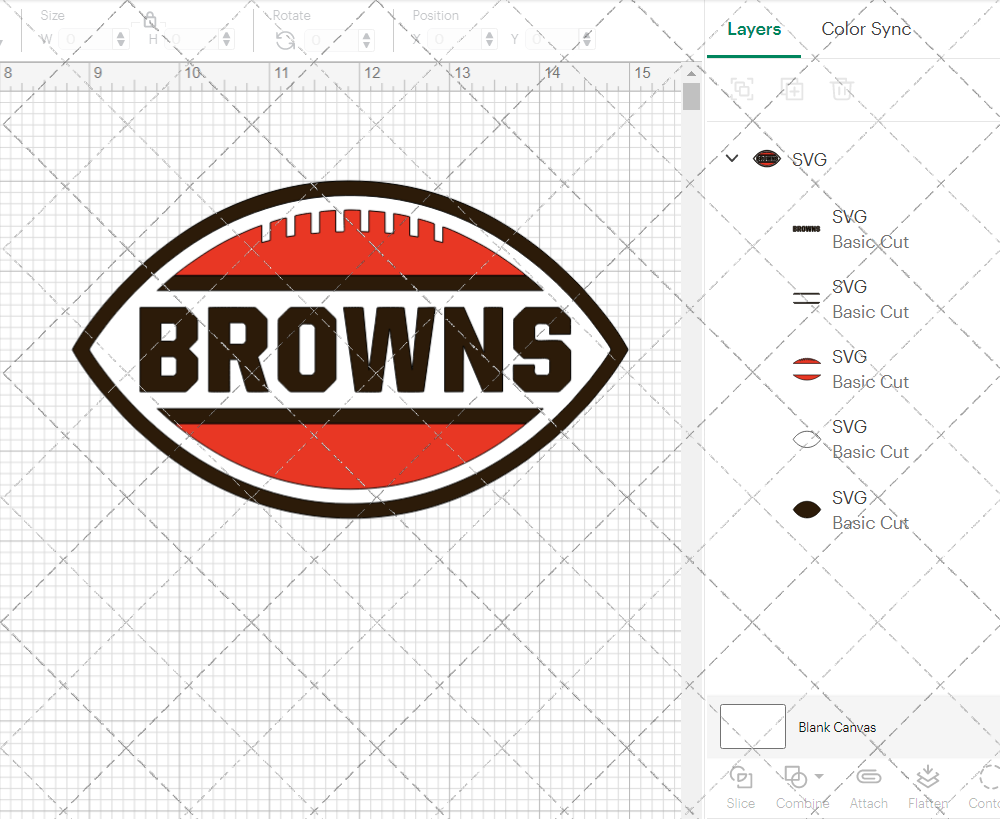The height and width of the screenshot is (819, 1000).
Task: Click the Duplicate icon in Layers panel
Action: [792, 89]
